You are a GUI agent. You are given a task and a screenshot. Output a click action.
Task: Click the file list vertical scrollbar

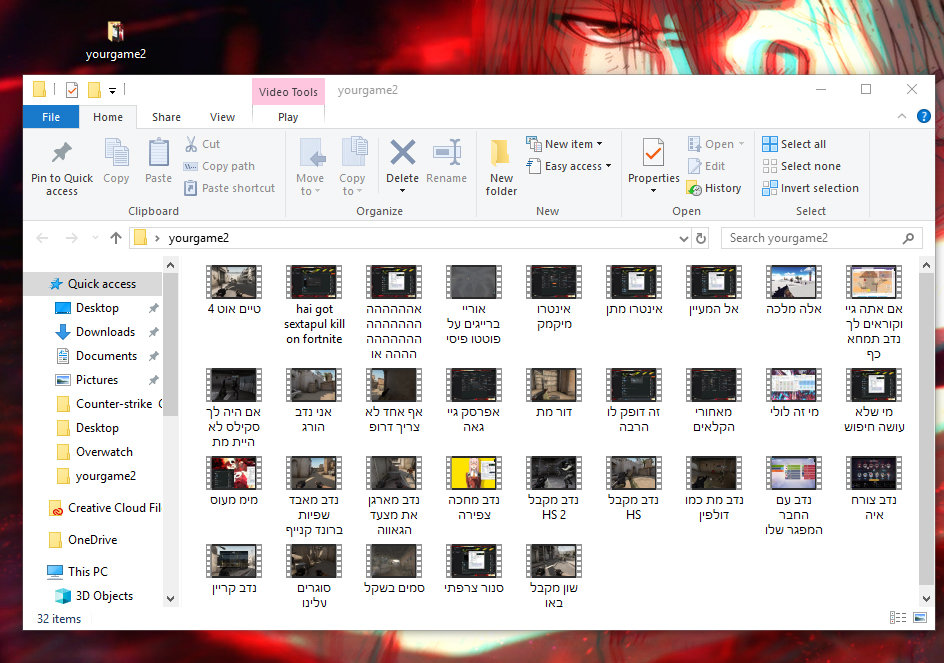click(926, 429)
